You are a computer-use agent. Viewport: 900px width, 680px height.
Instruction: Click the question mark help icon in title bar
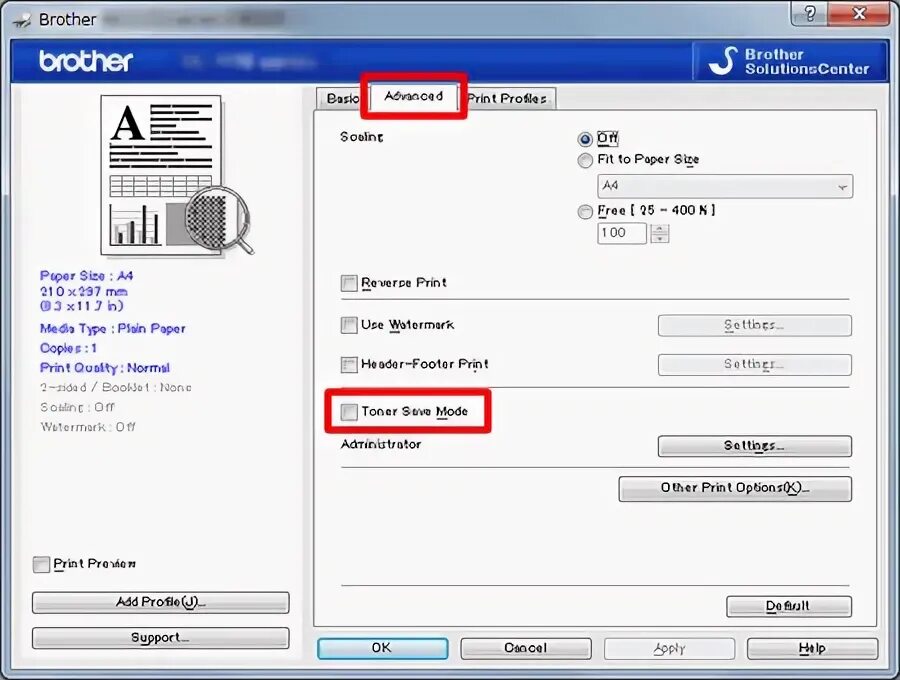(809, 13)
